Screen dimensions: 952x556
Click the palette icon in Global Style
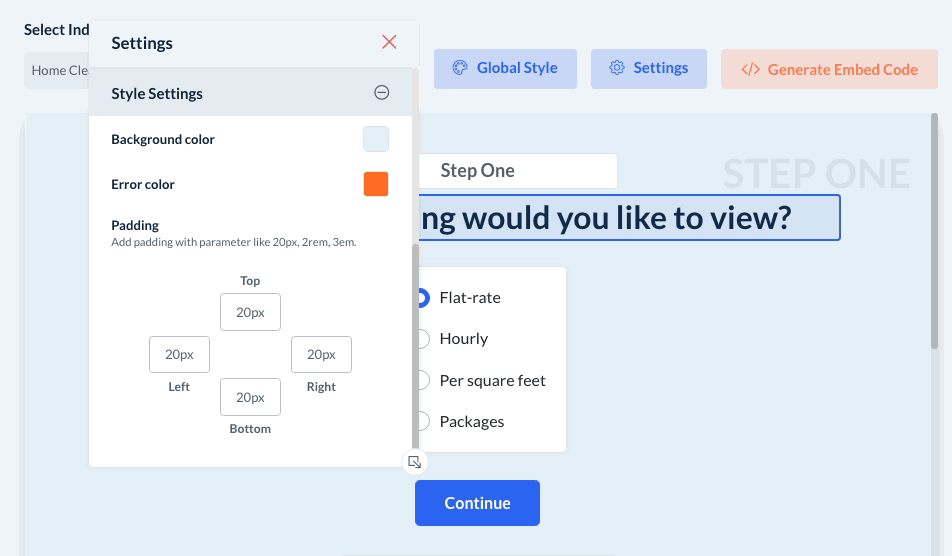460,68
